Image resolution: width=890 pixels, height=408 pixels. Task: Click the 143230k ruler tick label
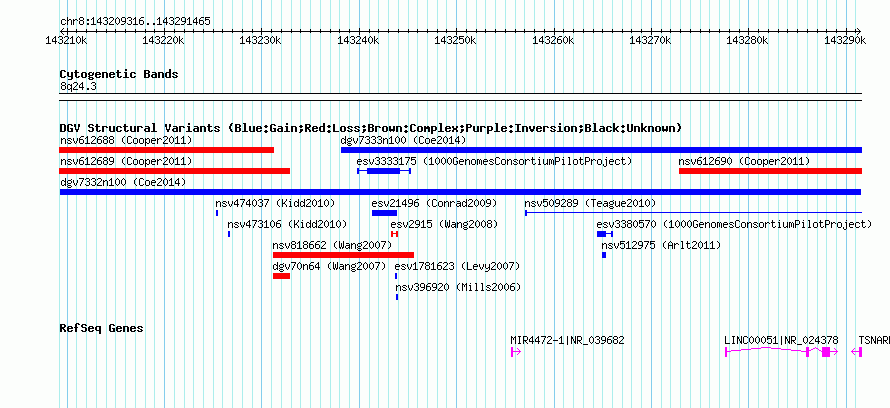point(261,40)
